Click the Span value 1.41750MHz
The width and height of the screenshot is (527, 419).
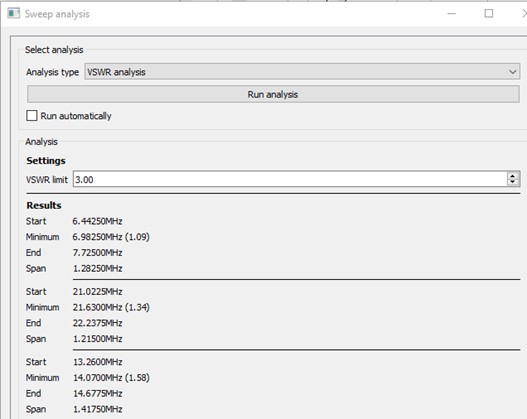pos(97,409)
